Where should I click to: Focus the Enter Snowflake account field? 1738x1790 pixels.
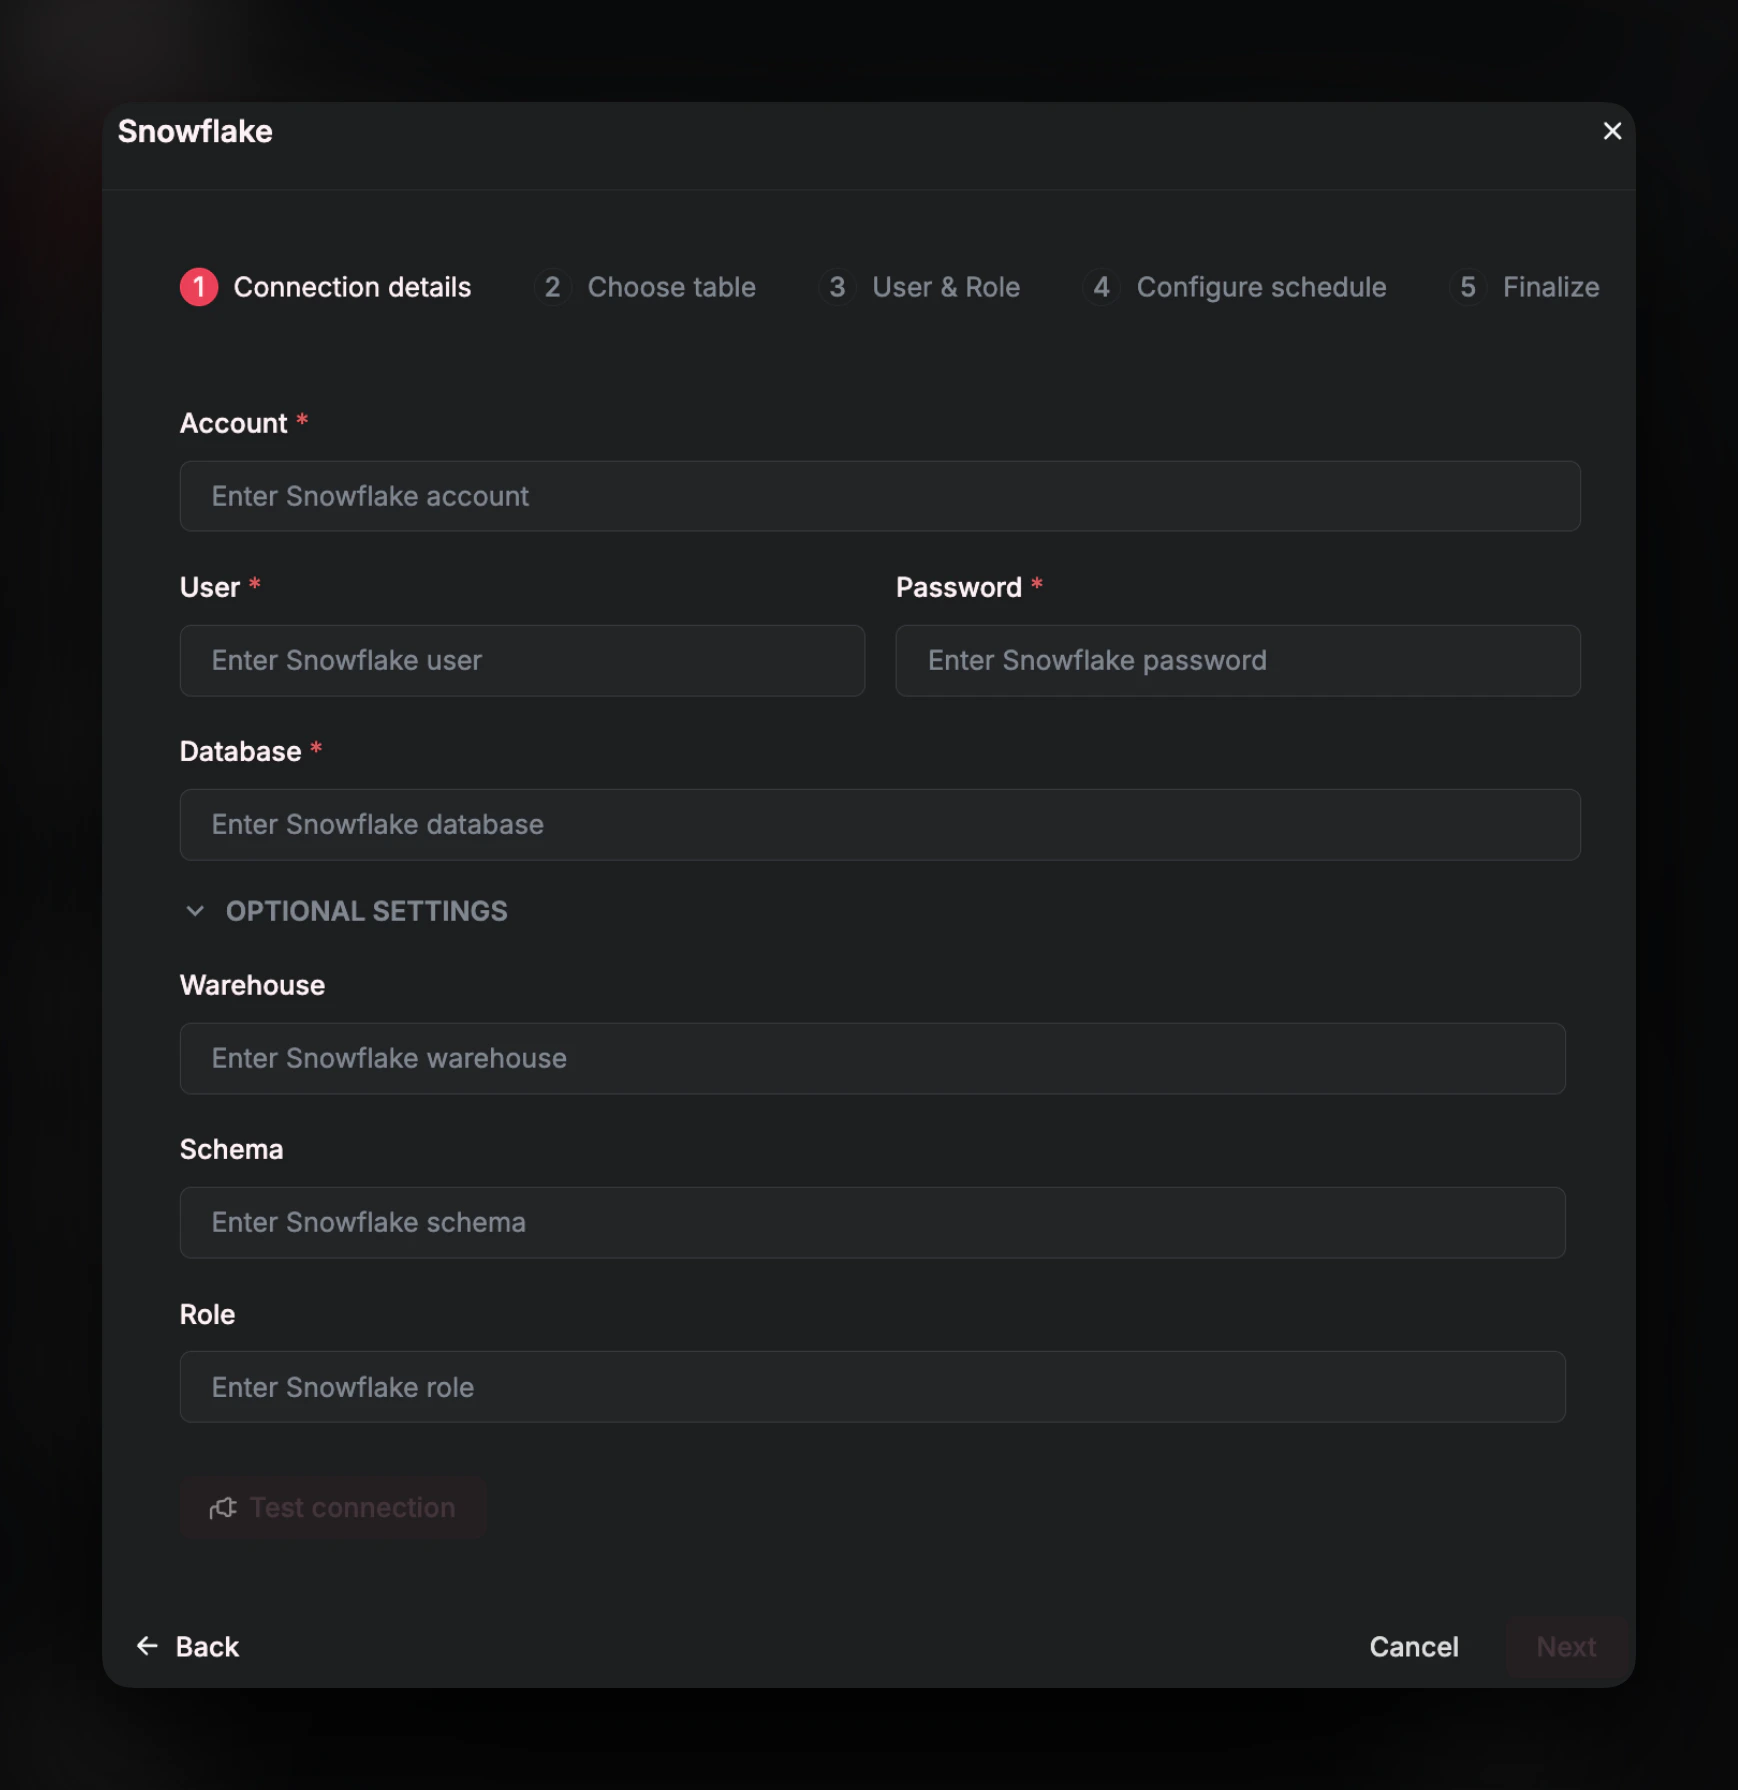click(x=880, y=496)
